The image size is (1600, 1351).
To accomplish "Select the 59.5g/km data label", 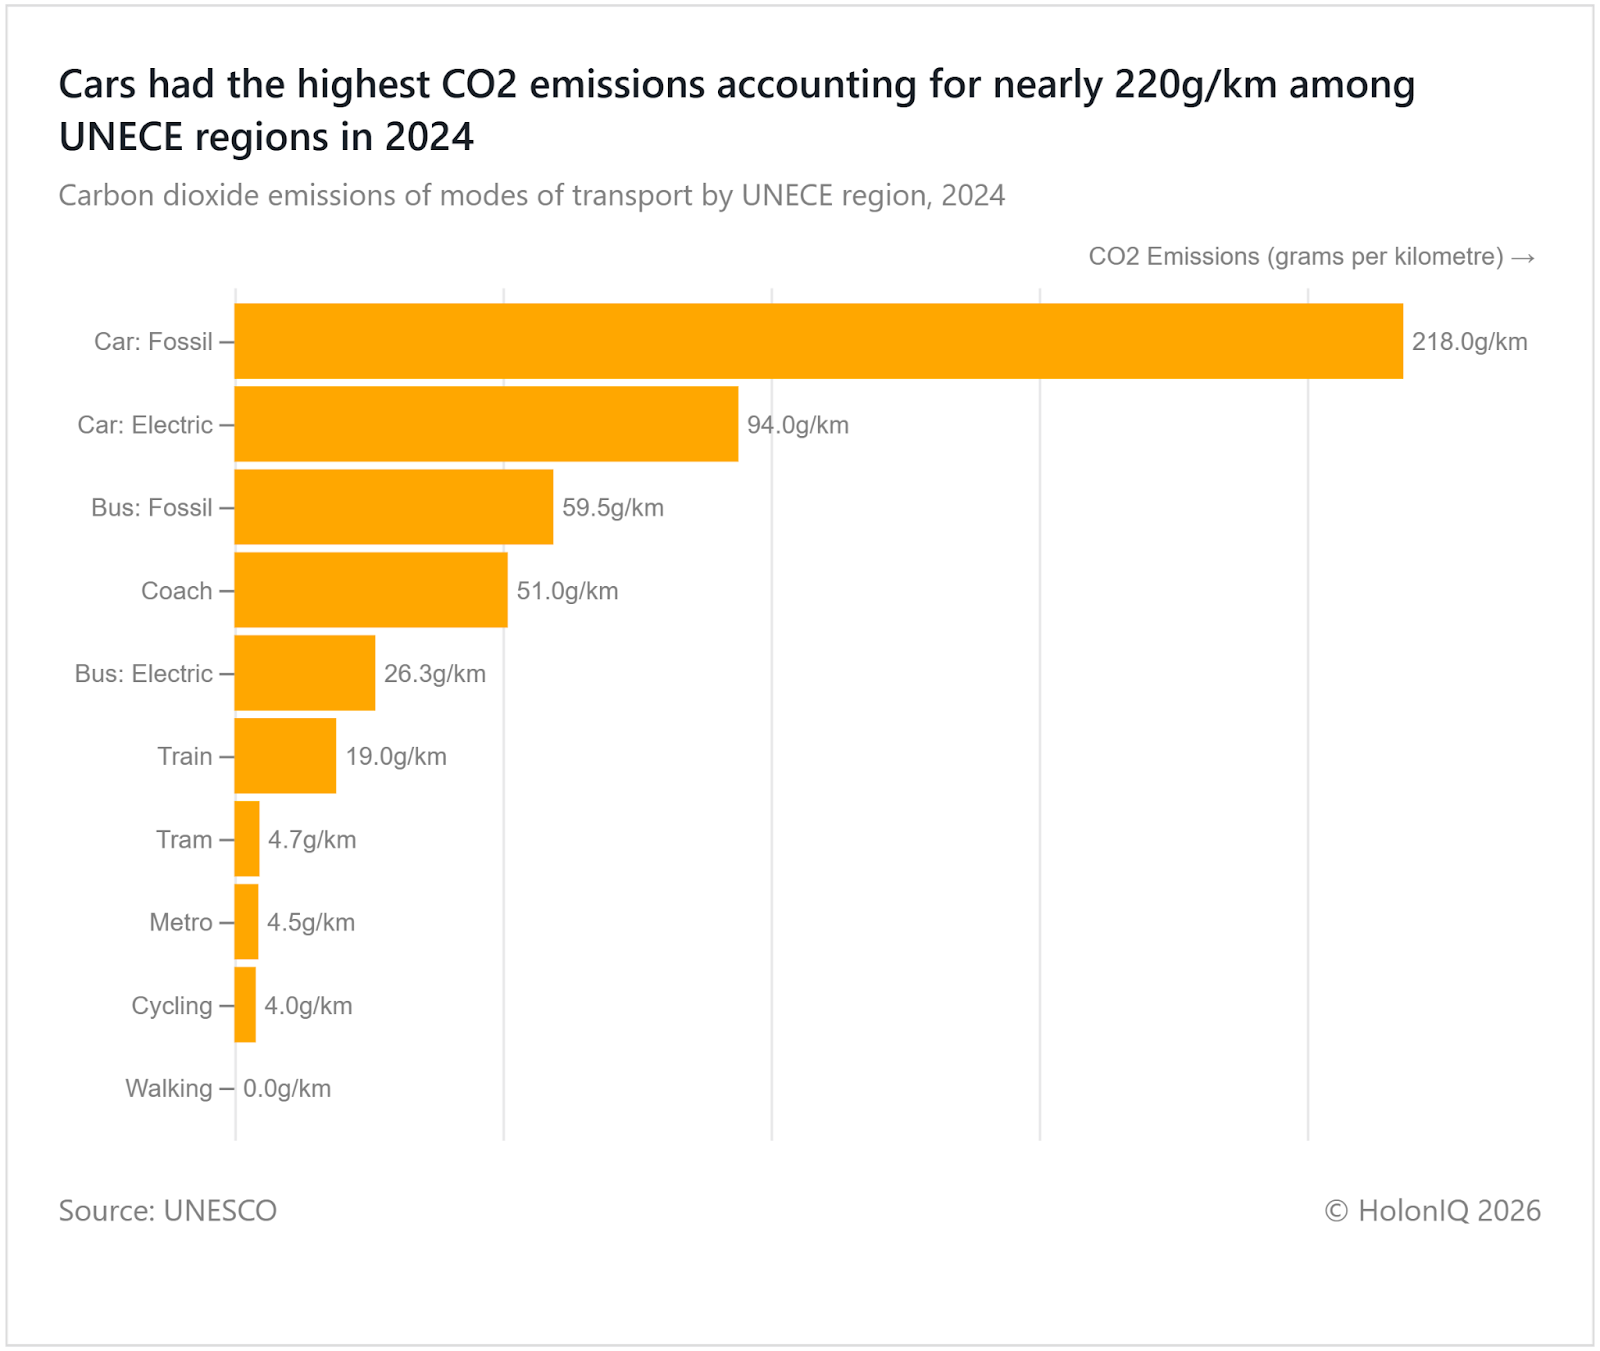I will tap(612, 508).
